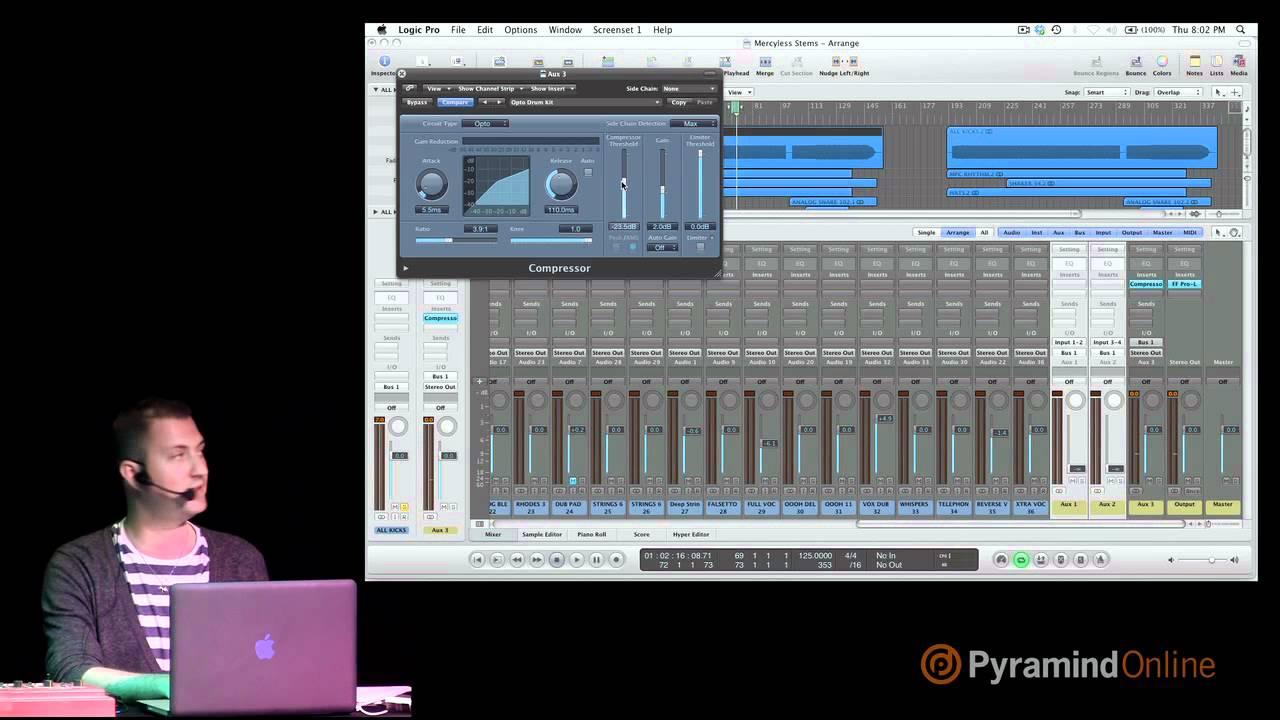Click the Inst mixer filter button
The image size is (1280, 720).
pyautogui.click(x=1037, y=233)
